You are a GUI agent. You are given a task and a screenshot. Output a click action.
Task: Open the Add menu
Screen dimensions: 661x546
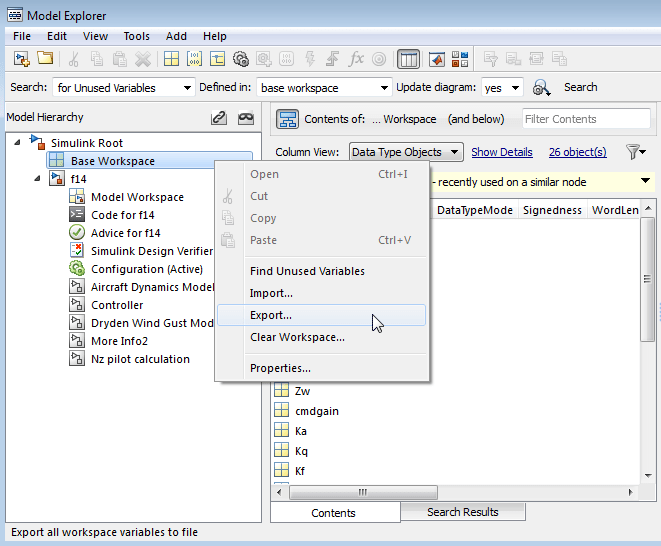(x=176, y=36)
